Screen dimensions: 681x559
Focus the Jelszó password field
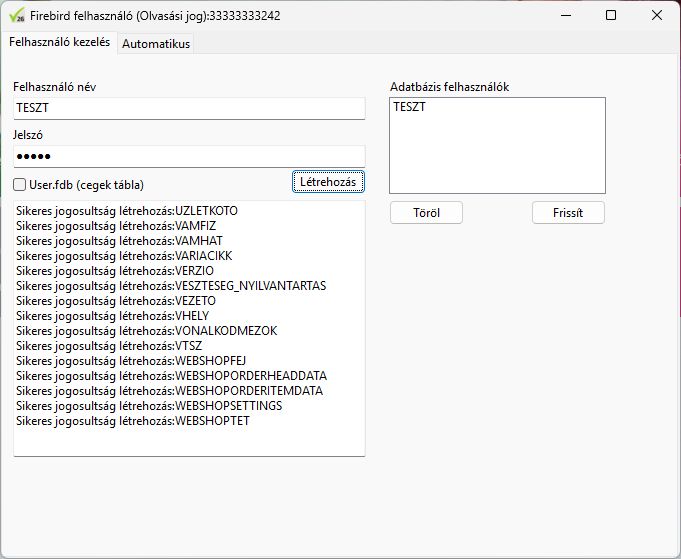pyautogui.click(x=189, y=156)
